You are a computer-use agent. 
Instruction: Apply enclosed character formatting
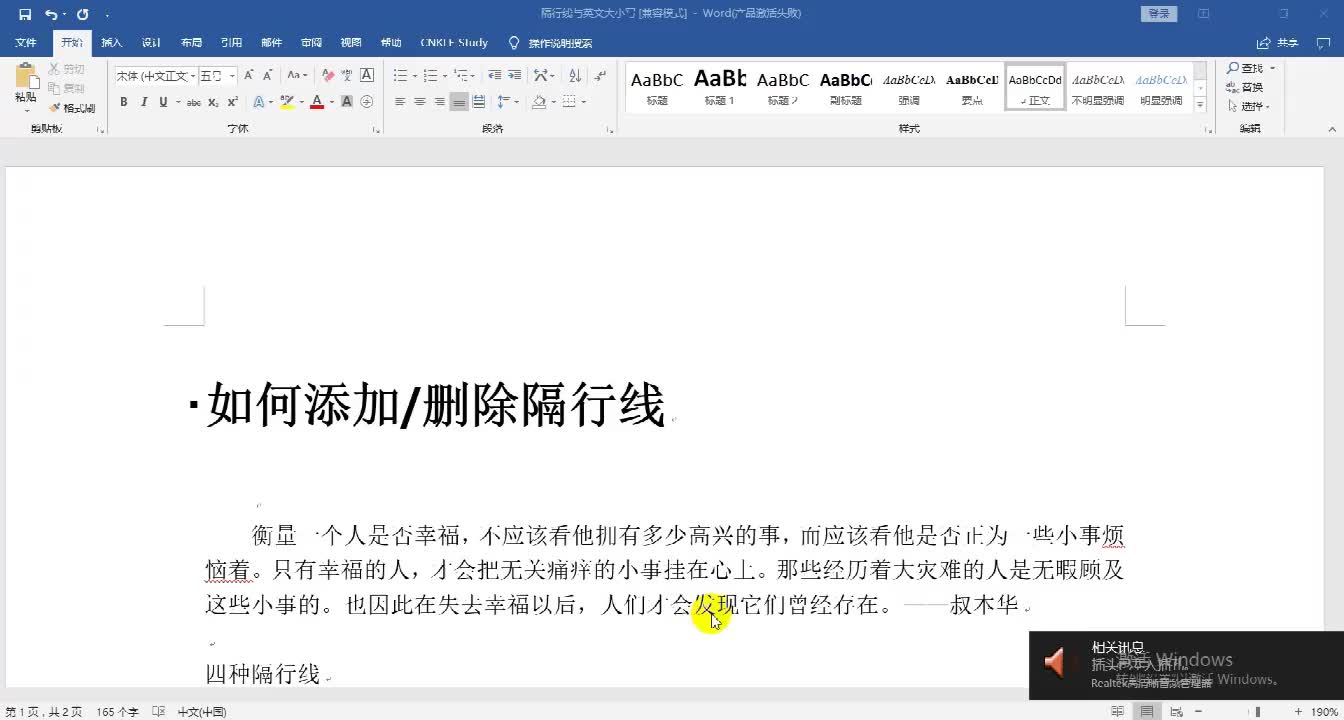[x=367, y=102]
